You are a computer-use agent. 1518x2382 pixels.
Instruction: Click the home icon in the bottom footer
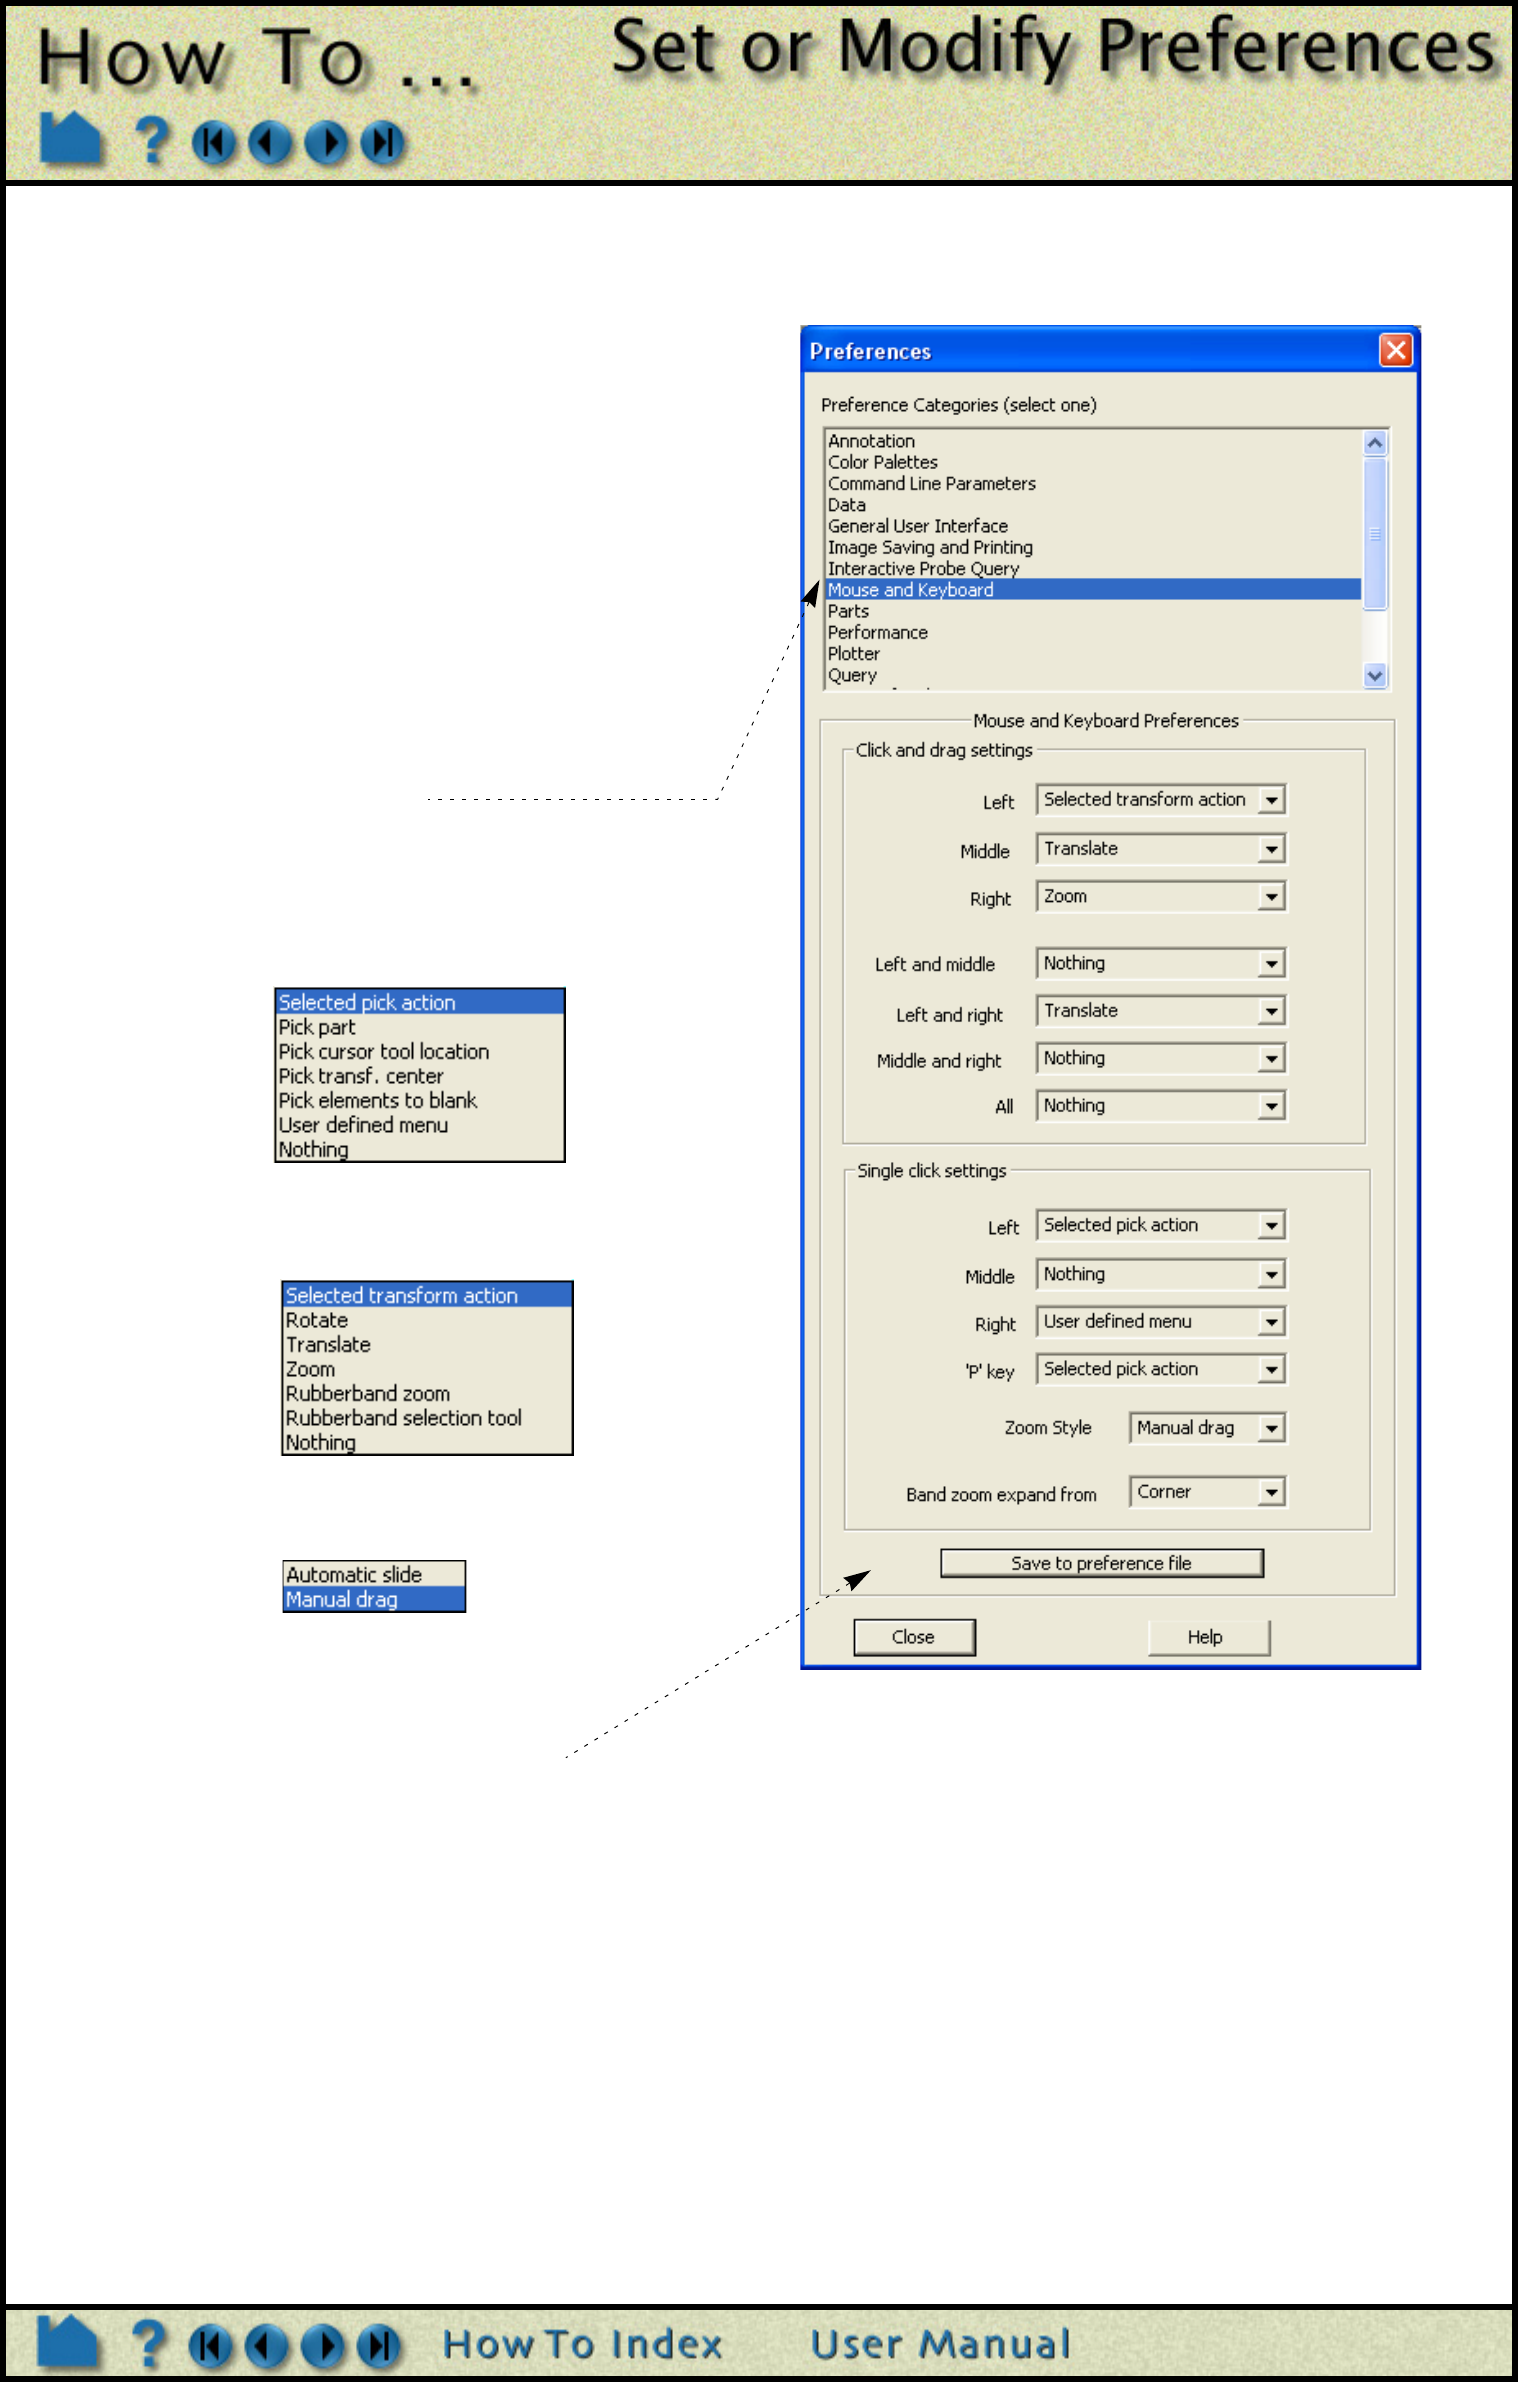point(68,2342)
